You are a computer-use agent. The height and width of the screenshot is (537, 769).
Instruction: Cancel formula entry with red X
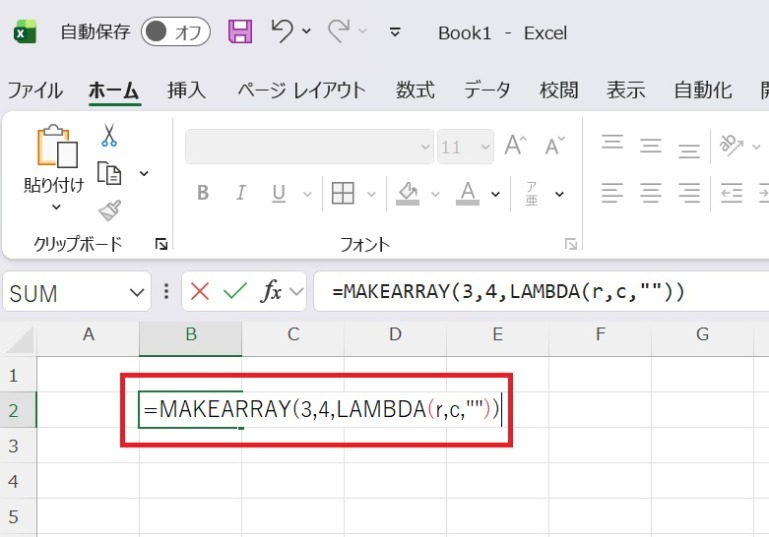[x=200, y=291]
